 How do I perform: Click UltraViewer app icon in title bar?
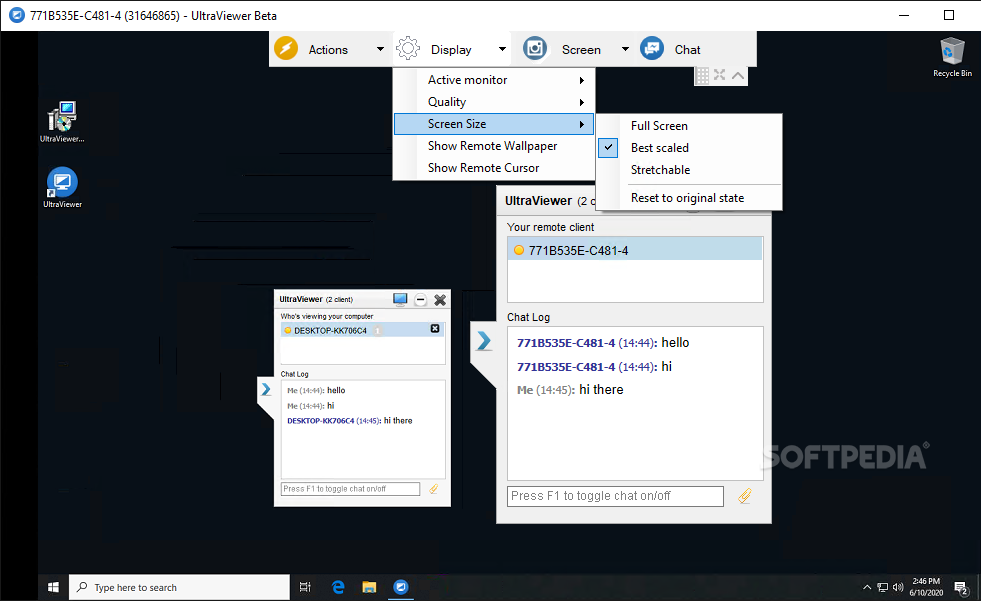pyautogui.click(x=17, y=15)
